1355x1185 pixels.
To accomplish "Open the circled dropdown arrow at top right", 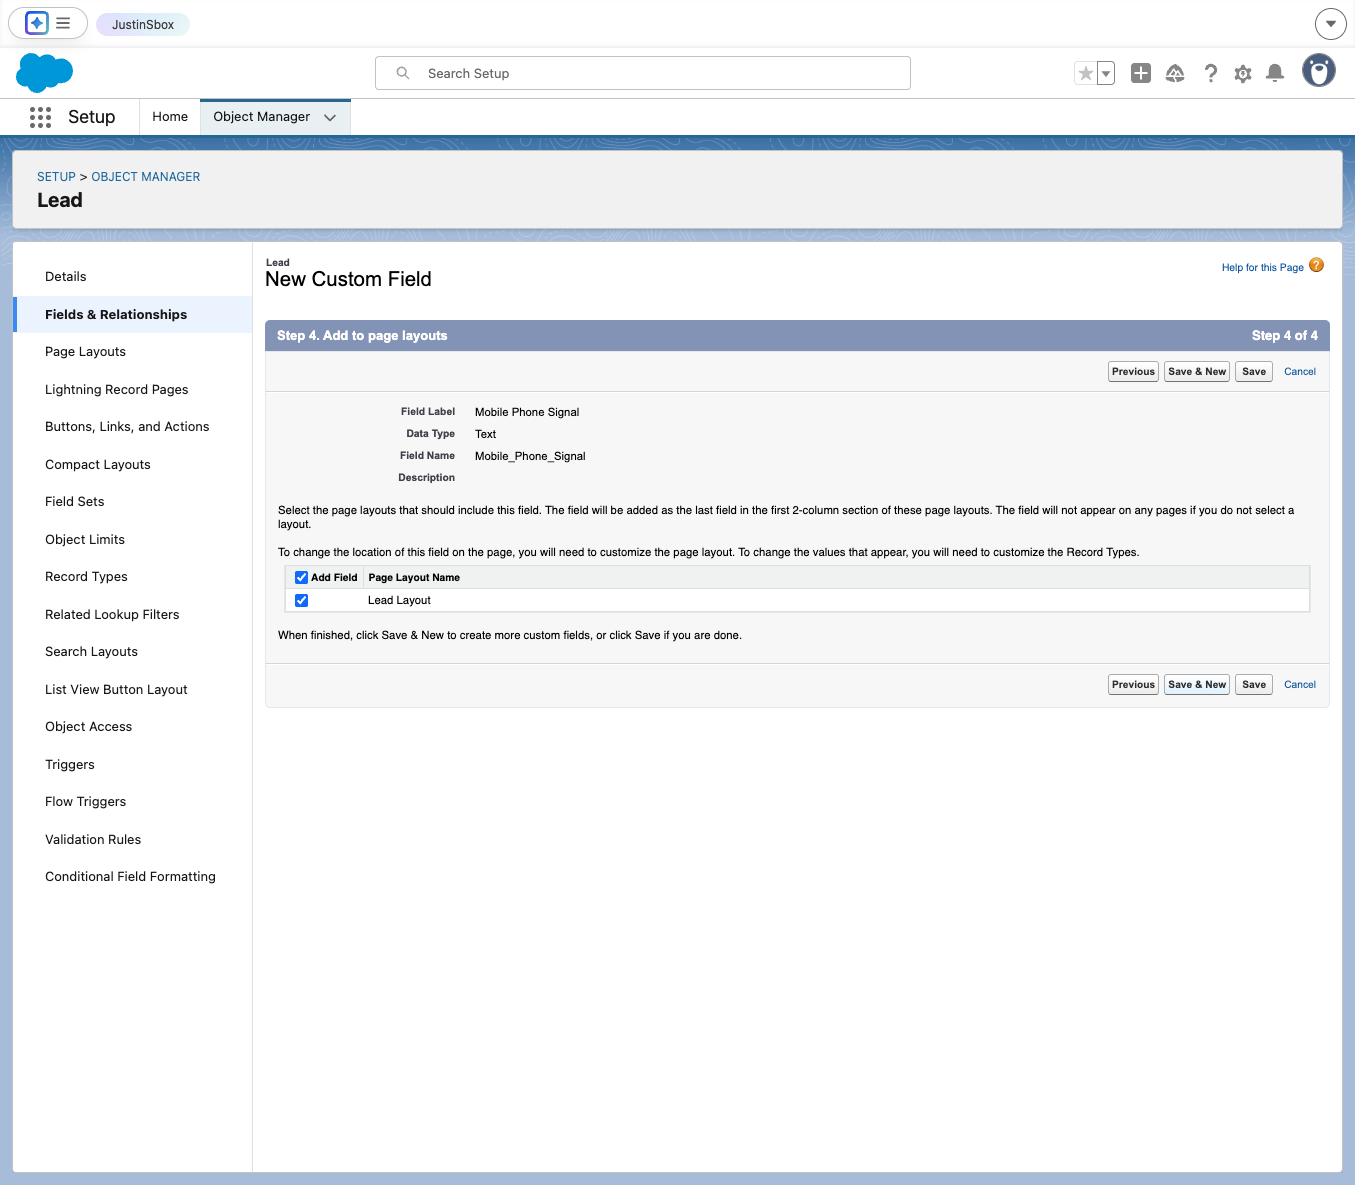I will [1330, 23].
